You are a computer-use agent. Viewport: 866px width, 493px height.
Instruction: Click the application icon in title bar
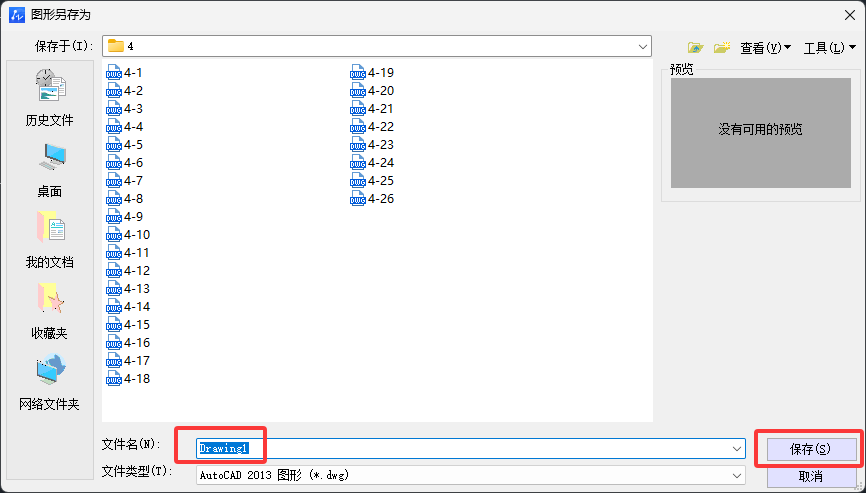tap(17, 15)
